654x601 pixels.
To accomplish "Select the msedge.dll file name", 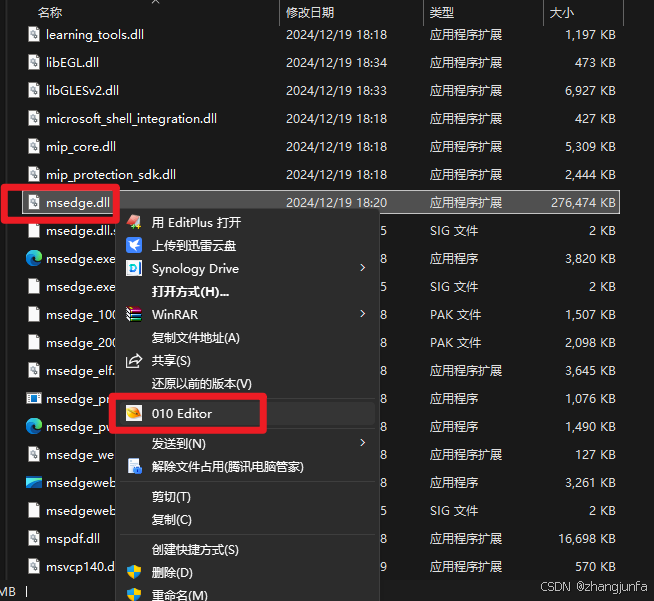I will pyautogui.click(x=78, y=203).
